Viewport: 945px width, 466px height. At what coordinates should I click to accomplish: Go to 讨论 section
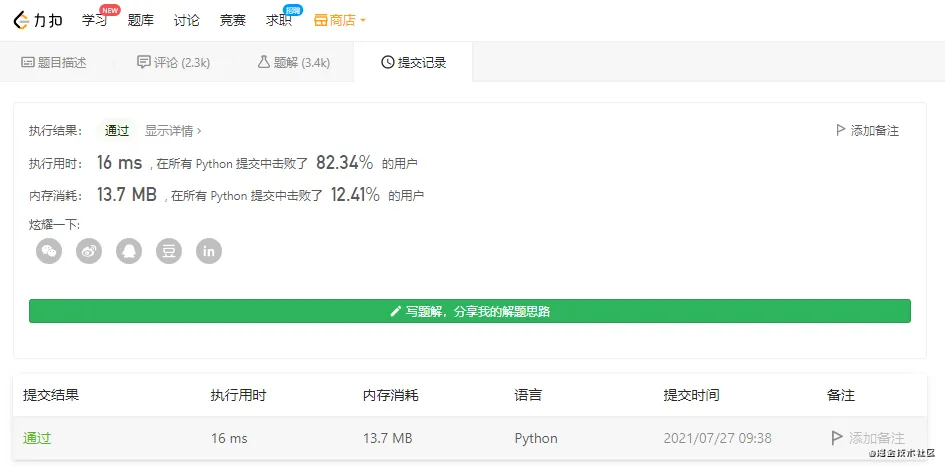pos(187,20)
